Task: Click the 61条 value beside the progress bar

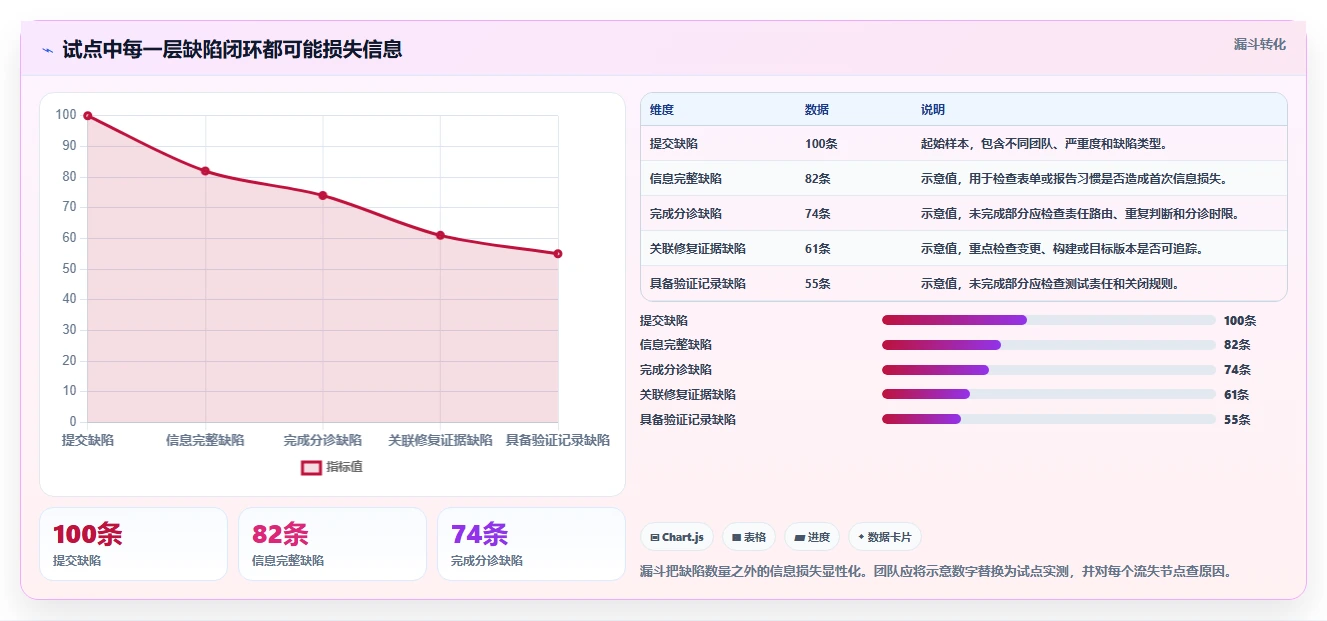Action: (x=1237, y=395)
